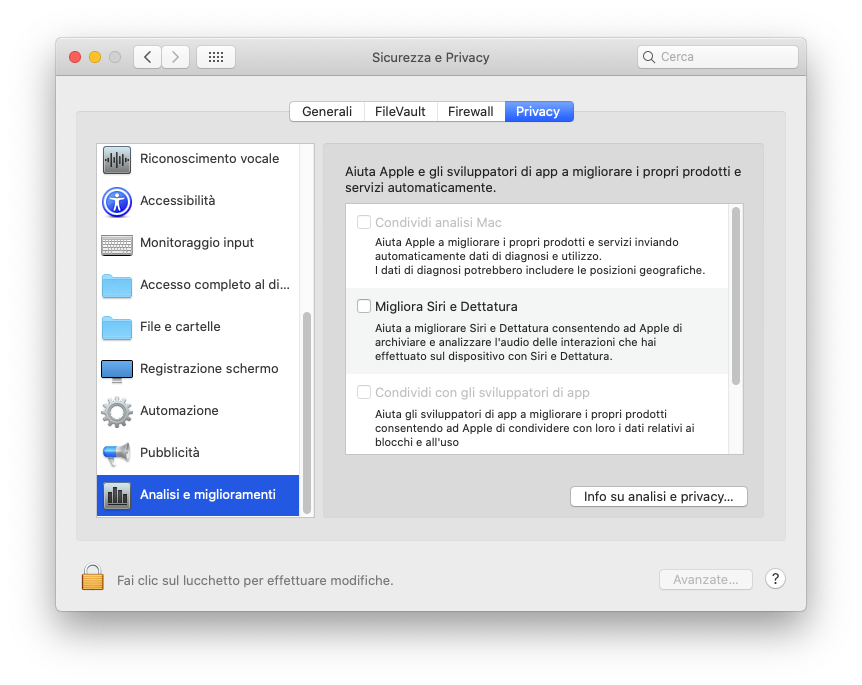Select the Riconoscimento vocale waveform icon
The image size is (862, 685).
coord(117,160)
